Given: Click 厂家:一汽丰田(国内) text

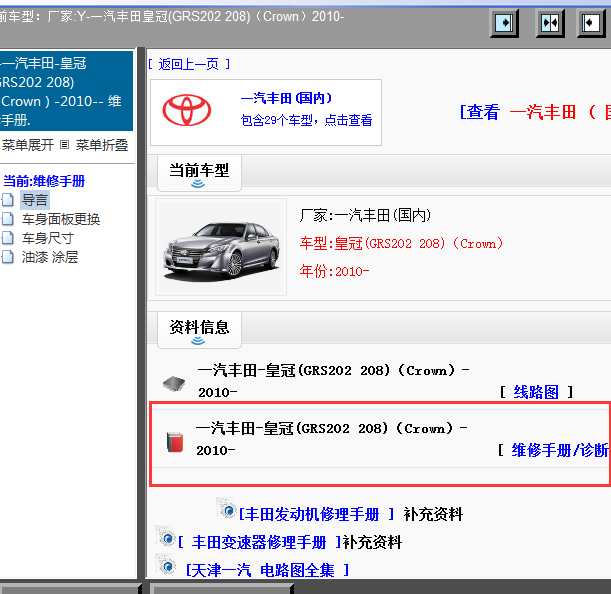Looking at the screenshot, I should coord(365,215).
